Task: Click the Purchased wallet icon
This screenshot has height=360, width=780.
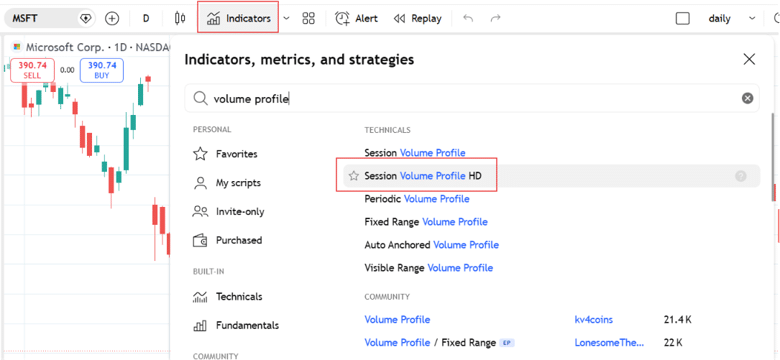Action: [x=200, y=240]
